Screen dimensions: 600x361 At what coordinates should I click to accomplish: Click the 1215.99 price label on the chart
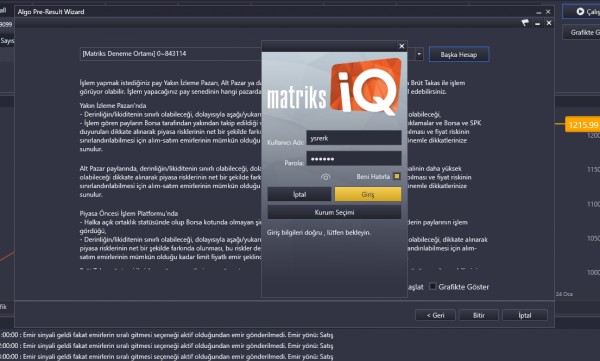tap(582, 125)
